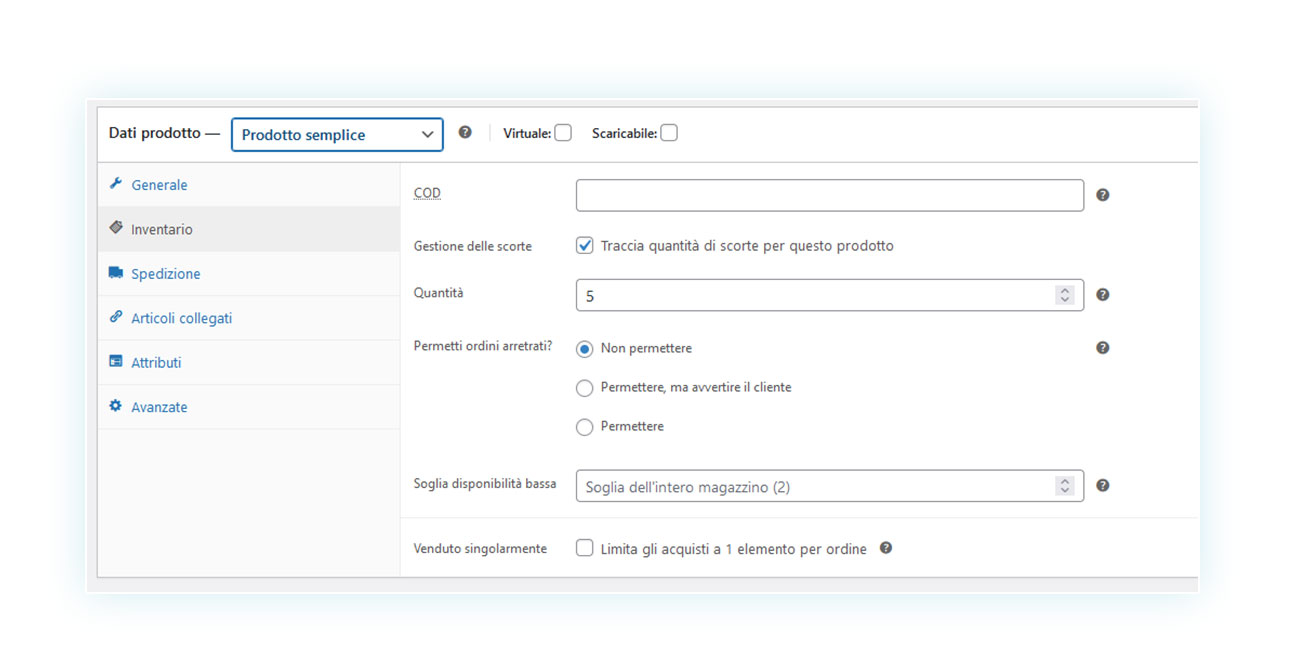Show help tooltip for the Quantità field

point(1103,295)
